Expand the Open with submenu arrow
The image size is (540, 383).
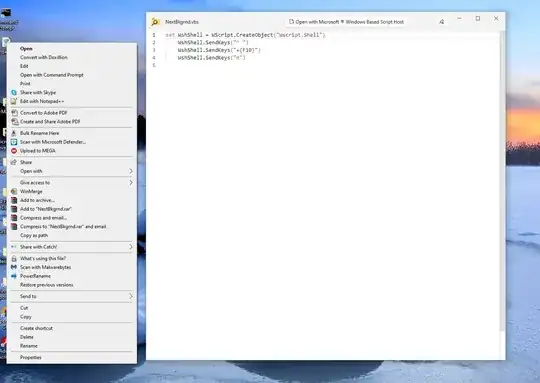(131, 171)
